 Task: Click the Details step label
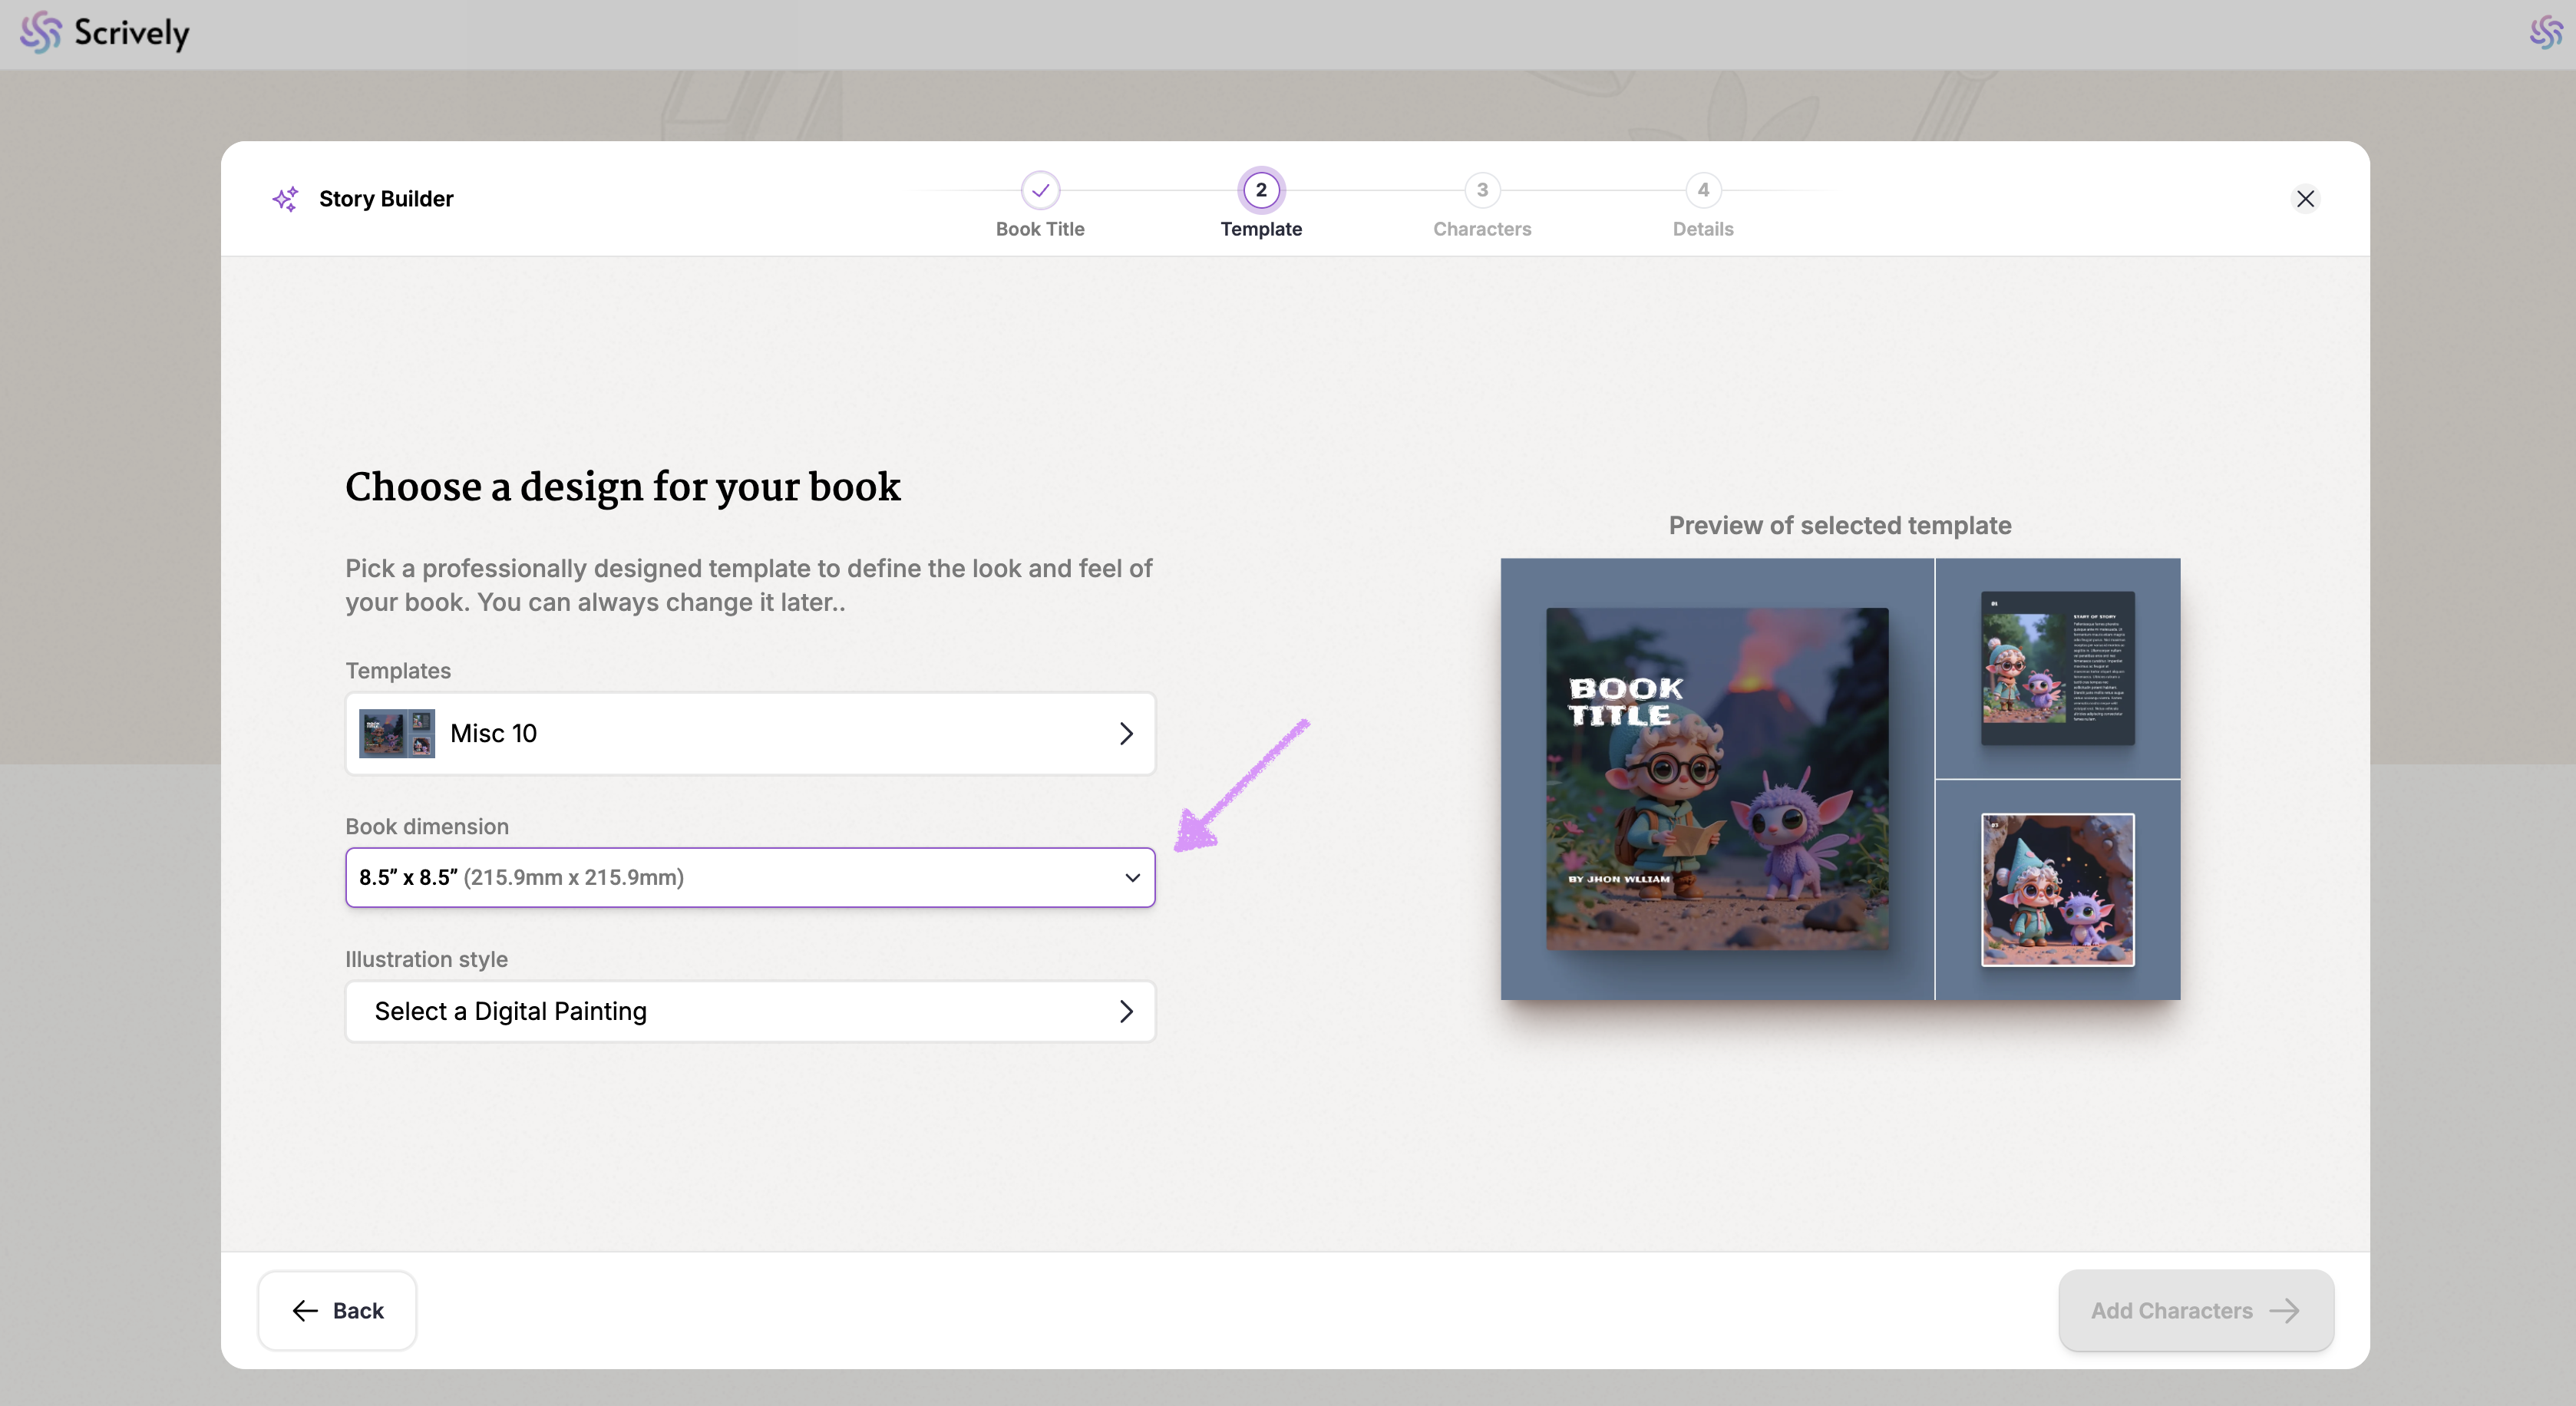pos(1703,229)
